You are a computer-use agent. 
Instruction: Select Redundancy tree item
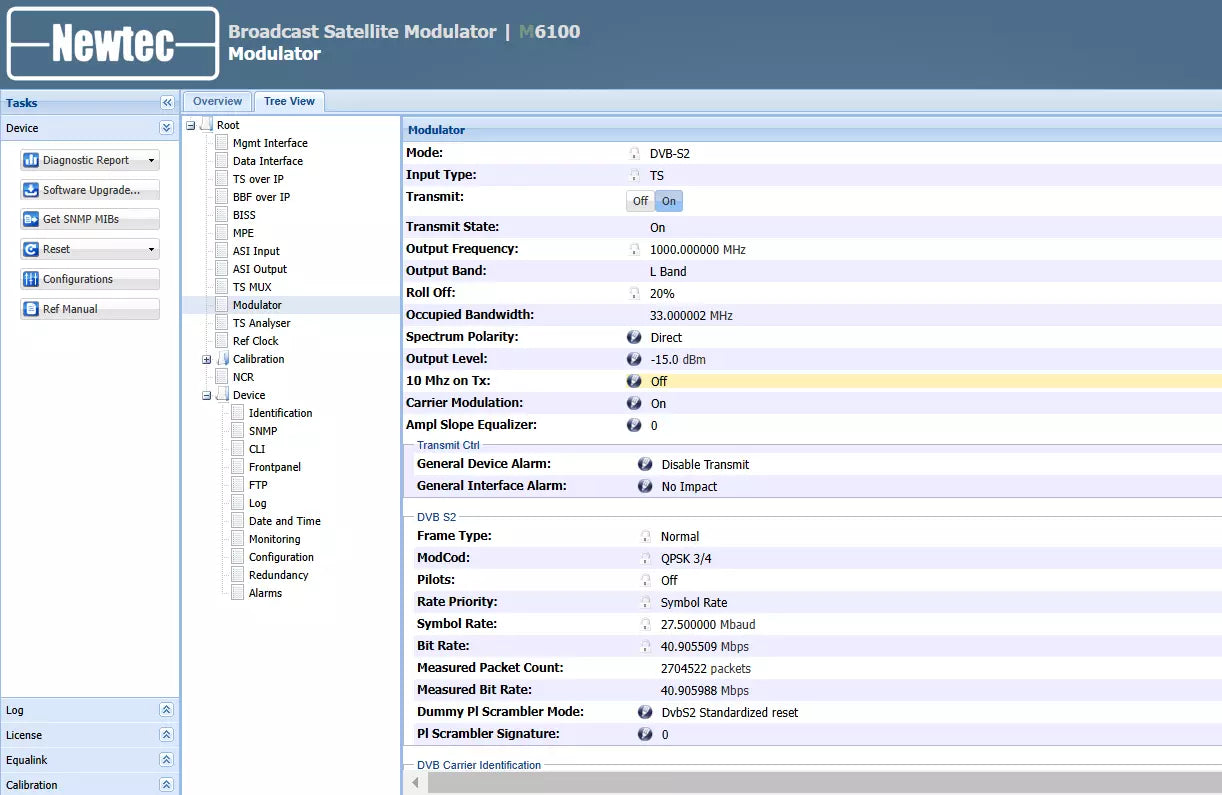tap(279, 575)
